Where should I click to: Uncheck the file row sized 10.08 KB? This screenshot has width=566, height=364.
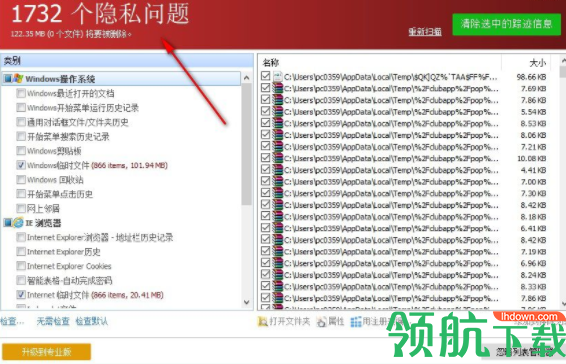click(x=266, y=158)
